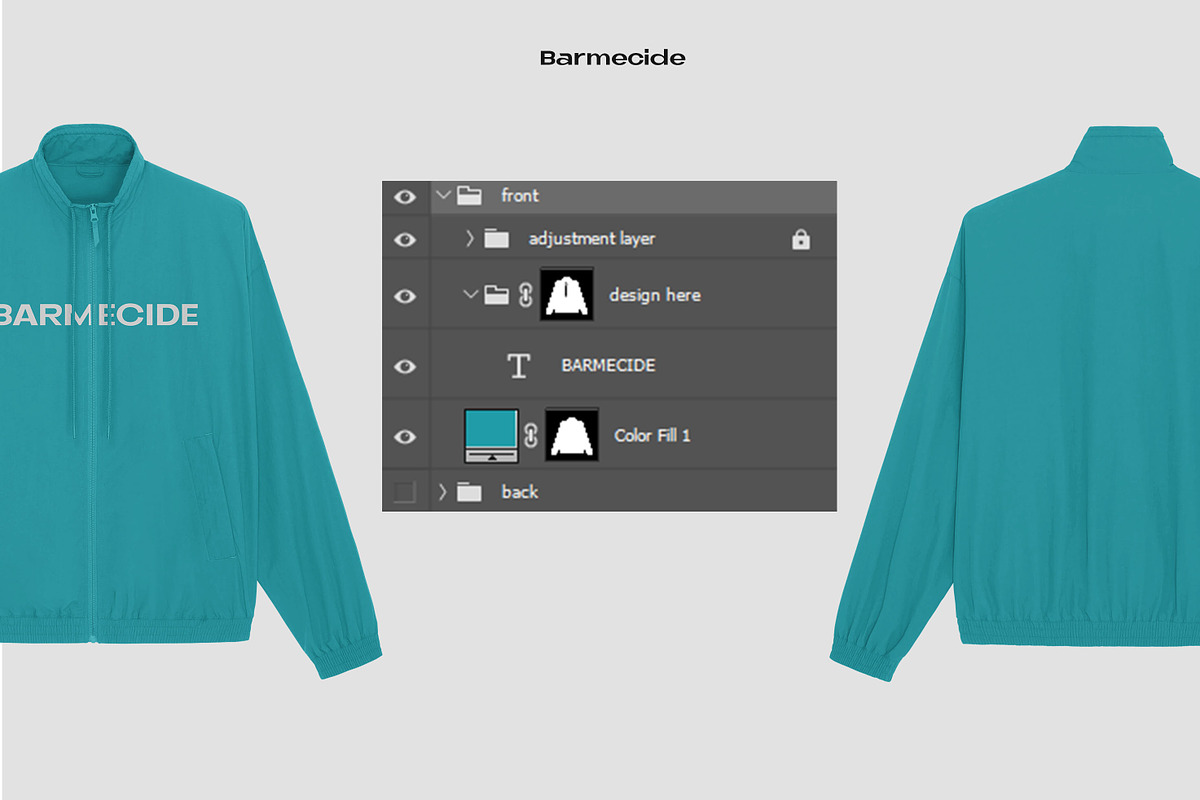The height and width of the screenshot is (800, 1200).
Task: Hide the design here group
Action: click(405, 296)
